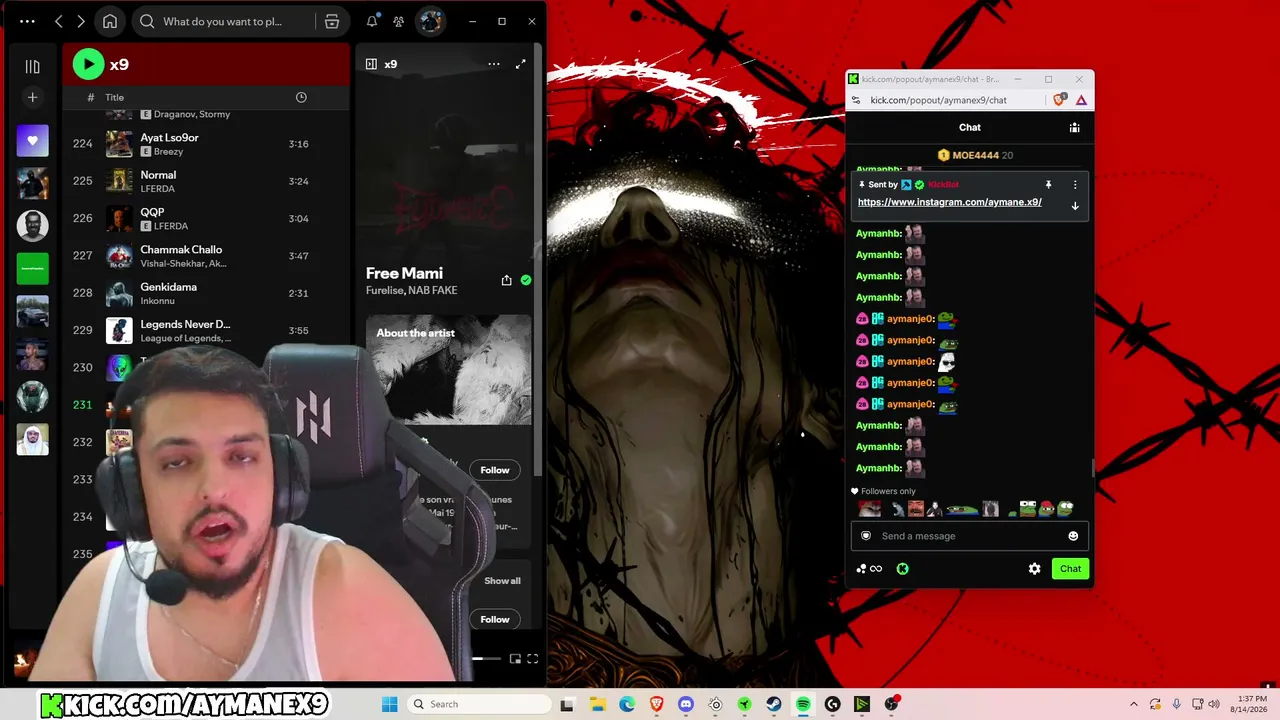Play the x9 playlist
Image resolution: width=1280 pixels, height=720 pixels.
pyautogui.click(x=88, y=64)
